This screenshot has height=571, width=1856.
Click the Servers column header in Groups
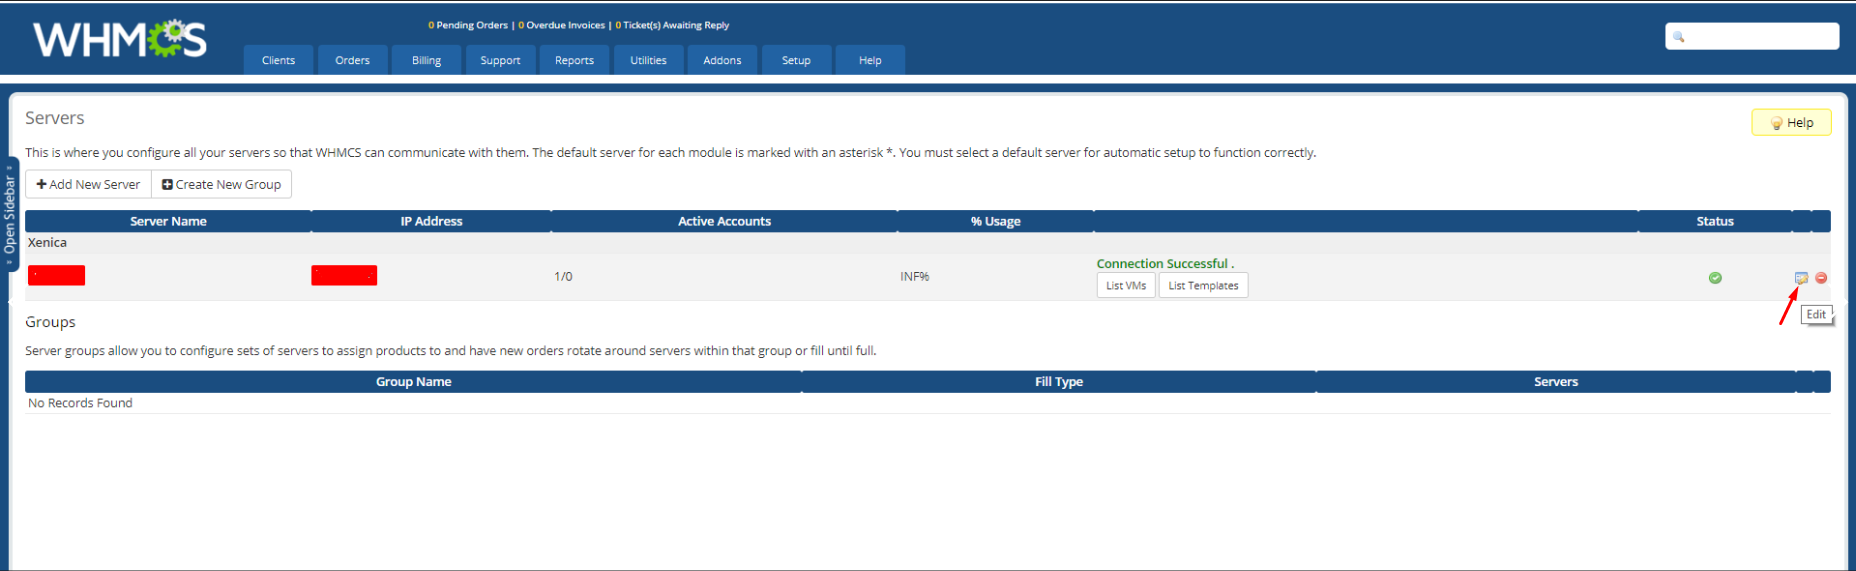click(1556, 382)
